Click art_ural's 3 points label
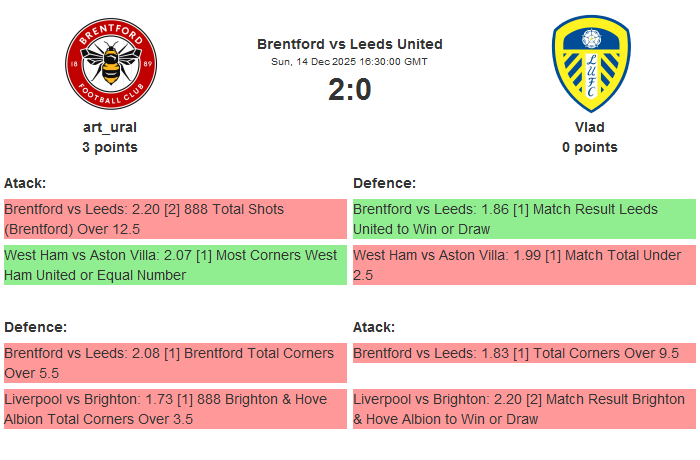 pos(110,147)
